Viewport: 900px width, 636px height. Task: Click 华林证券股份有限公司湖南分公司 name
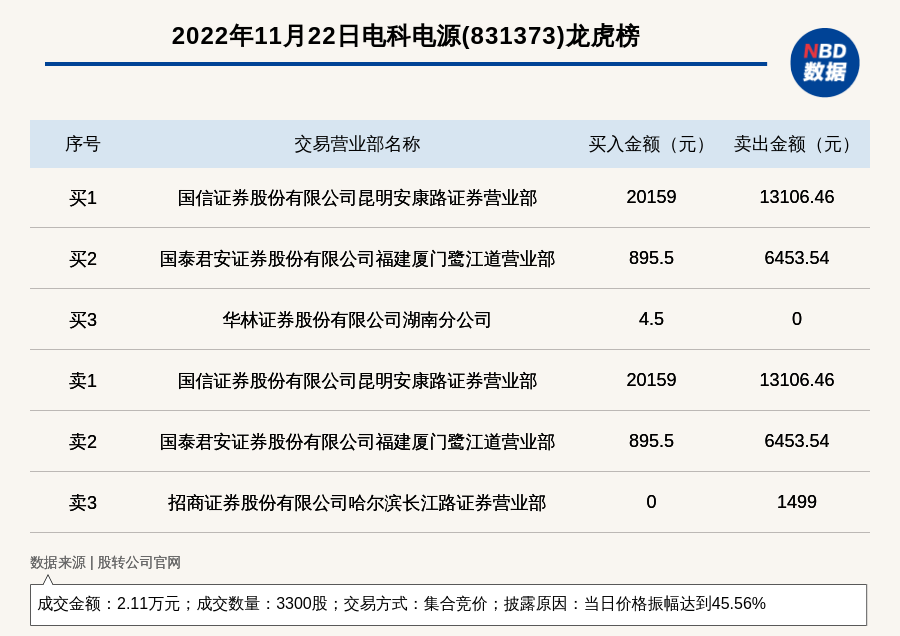click(x=357, y=320)
